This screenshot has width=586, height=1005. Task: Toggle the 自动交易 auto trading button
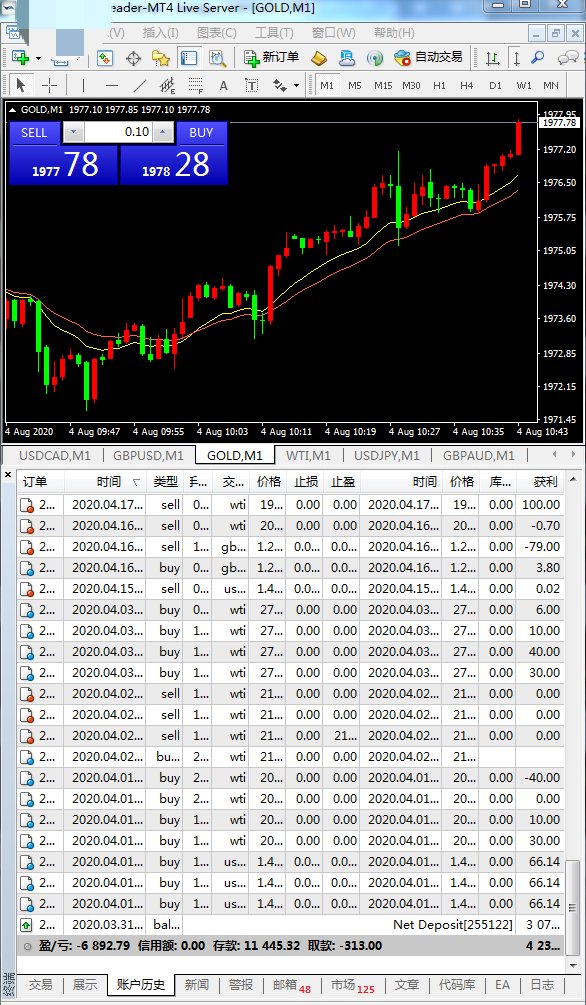pos(428,58)
